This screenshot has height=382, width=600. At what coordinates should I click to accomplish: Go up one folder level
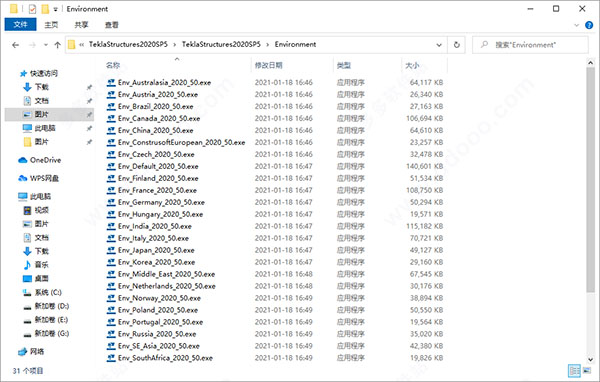[57, 45]
